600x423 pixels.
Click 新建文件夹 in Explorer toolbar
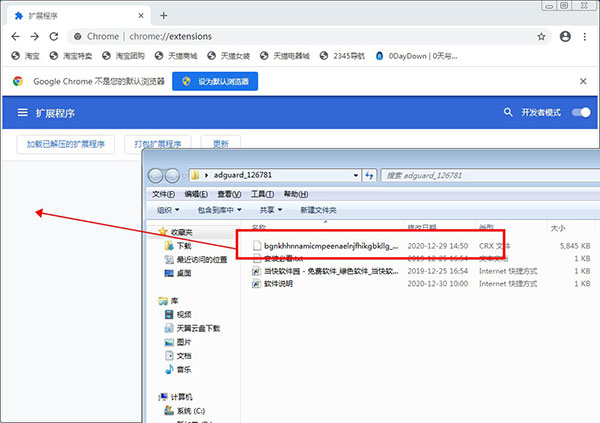[318, 210]
